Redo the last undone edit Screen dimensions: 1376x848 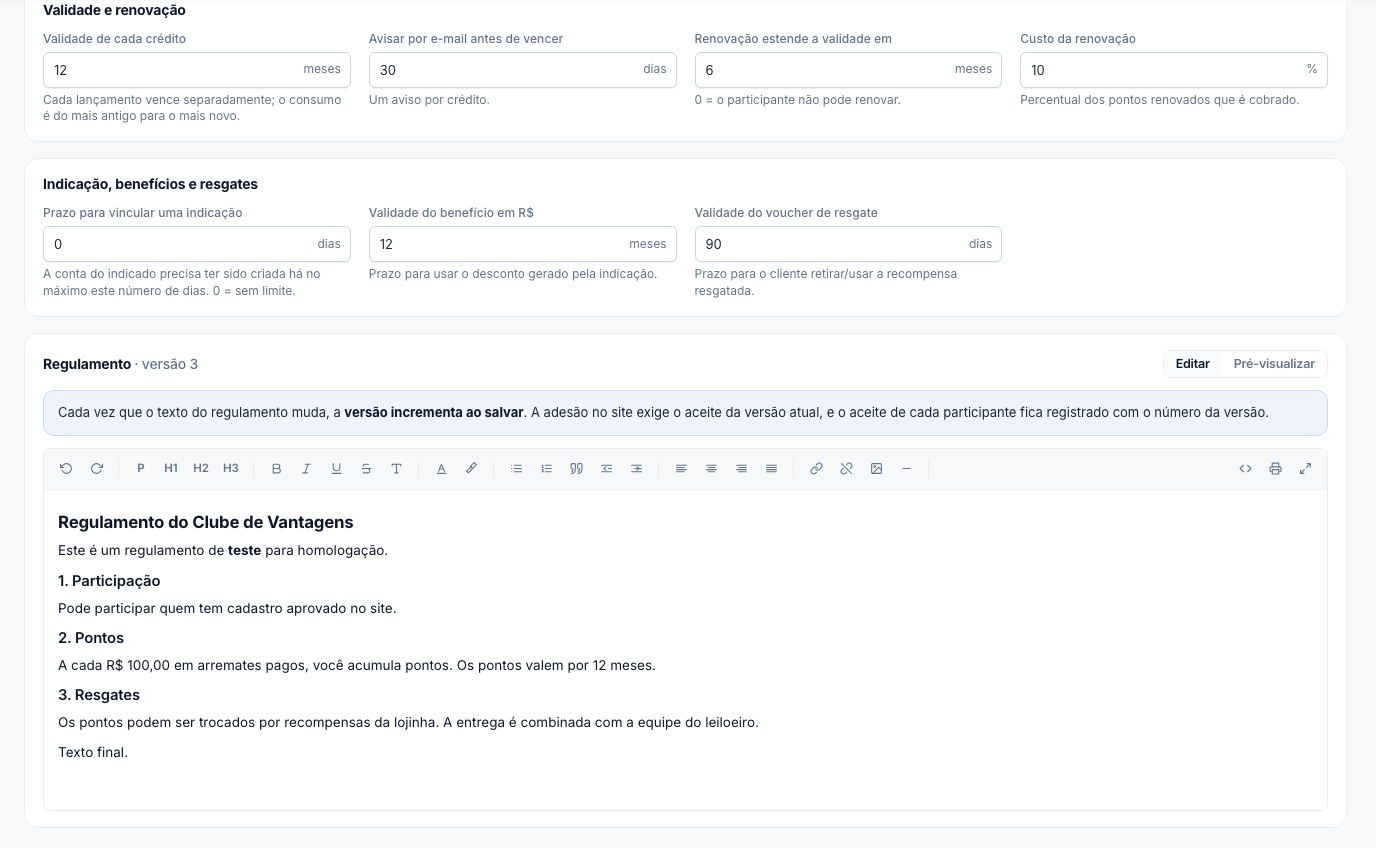[x=97, y=468]
